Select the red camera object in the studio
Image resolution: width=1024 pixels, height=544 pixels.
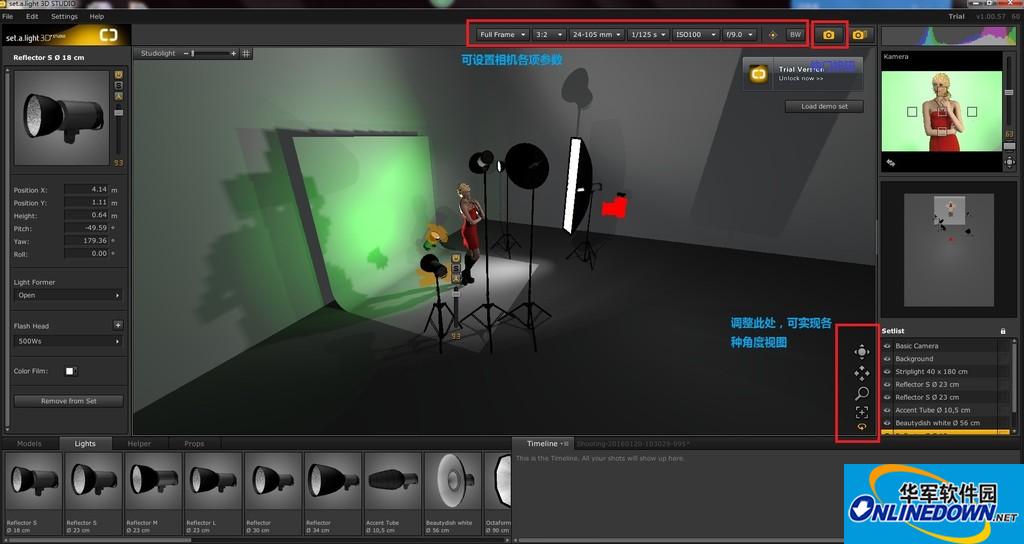[614, 206]
